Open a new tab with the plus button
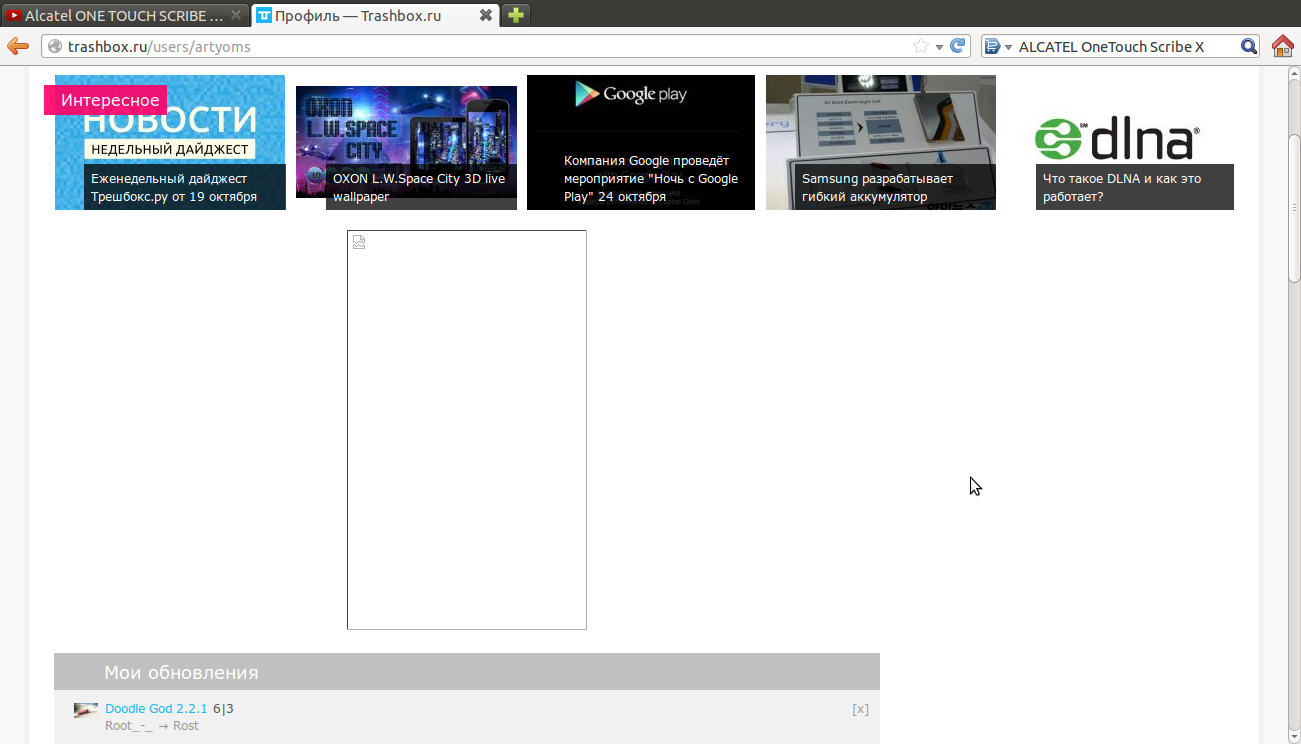The width and height of the screenshot is (1301, 744). click(515, 15)
